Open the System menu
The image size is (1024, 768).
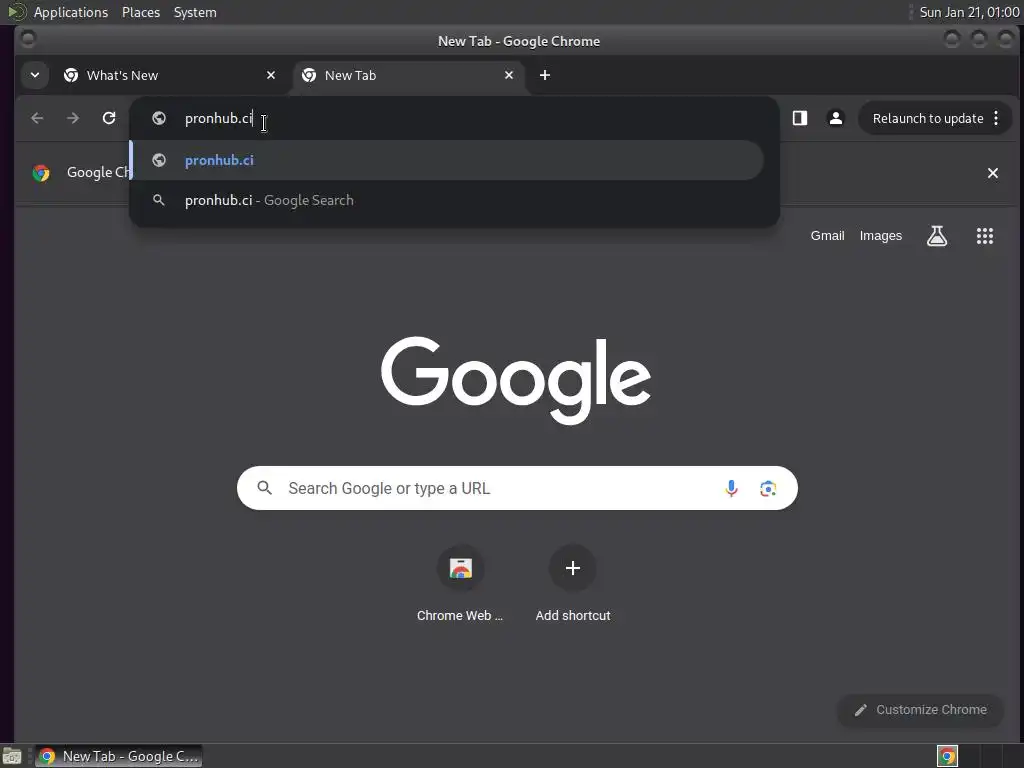(x=195, y=12)
